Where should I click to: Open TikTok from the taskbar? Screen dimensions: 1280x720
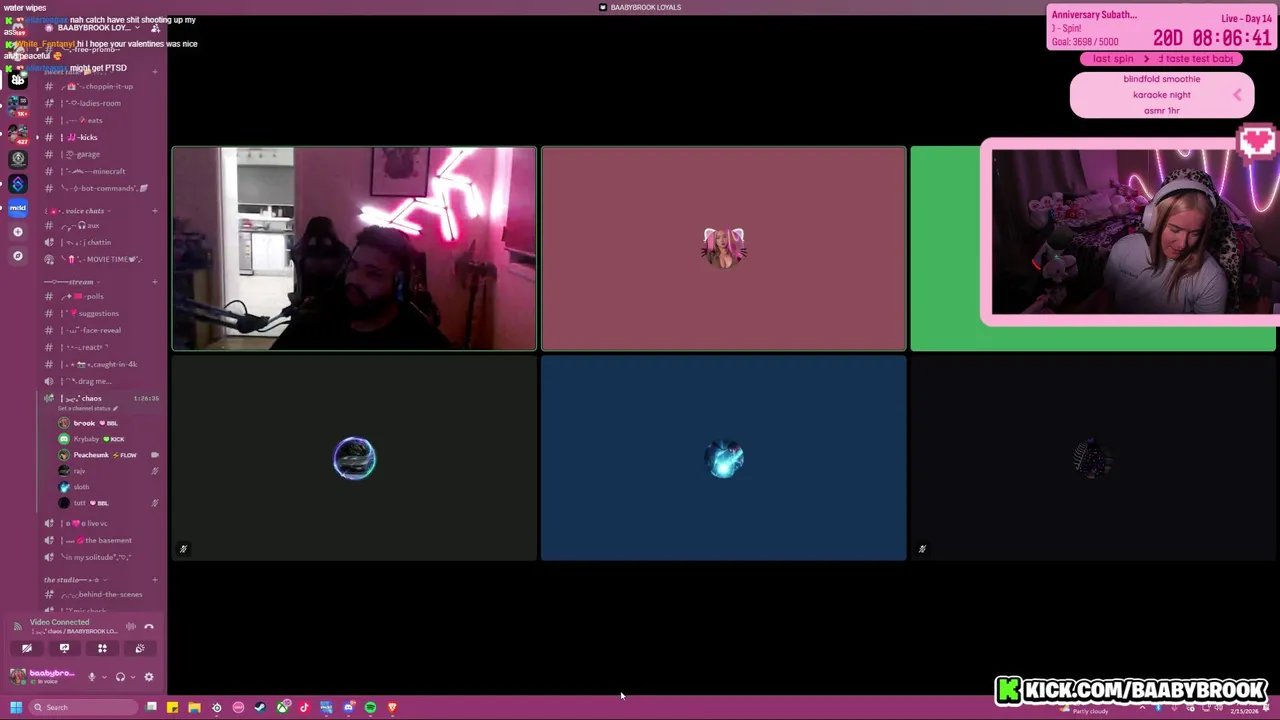tap(304, 708)
